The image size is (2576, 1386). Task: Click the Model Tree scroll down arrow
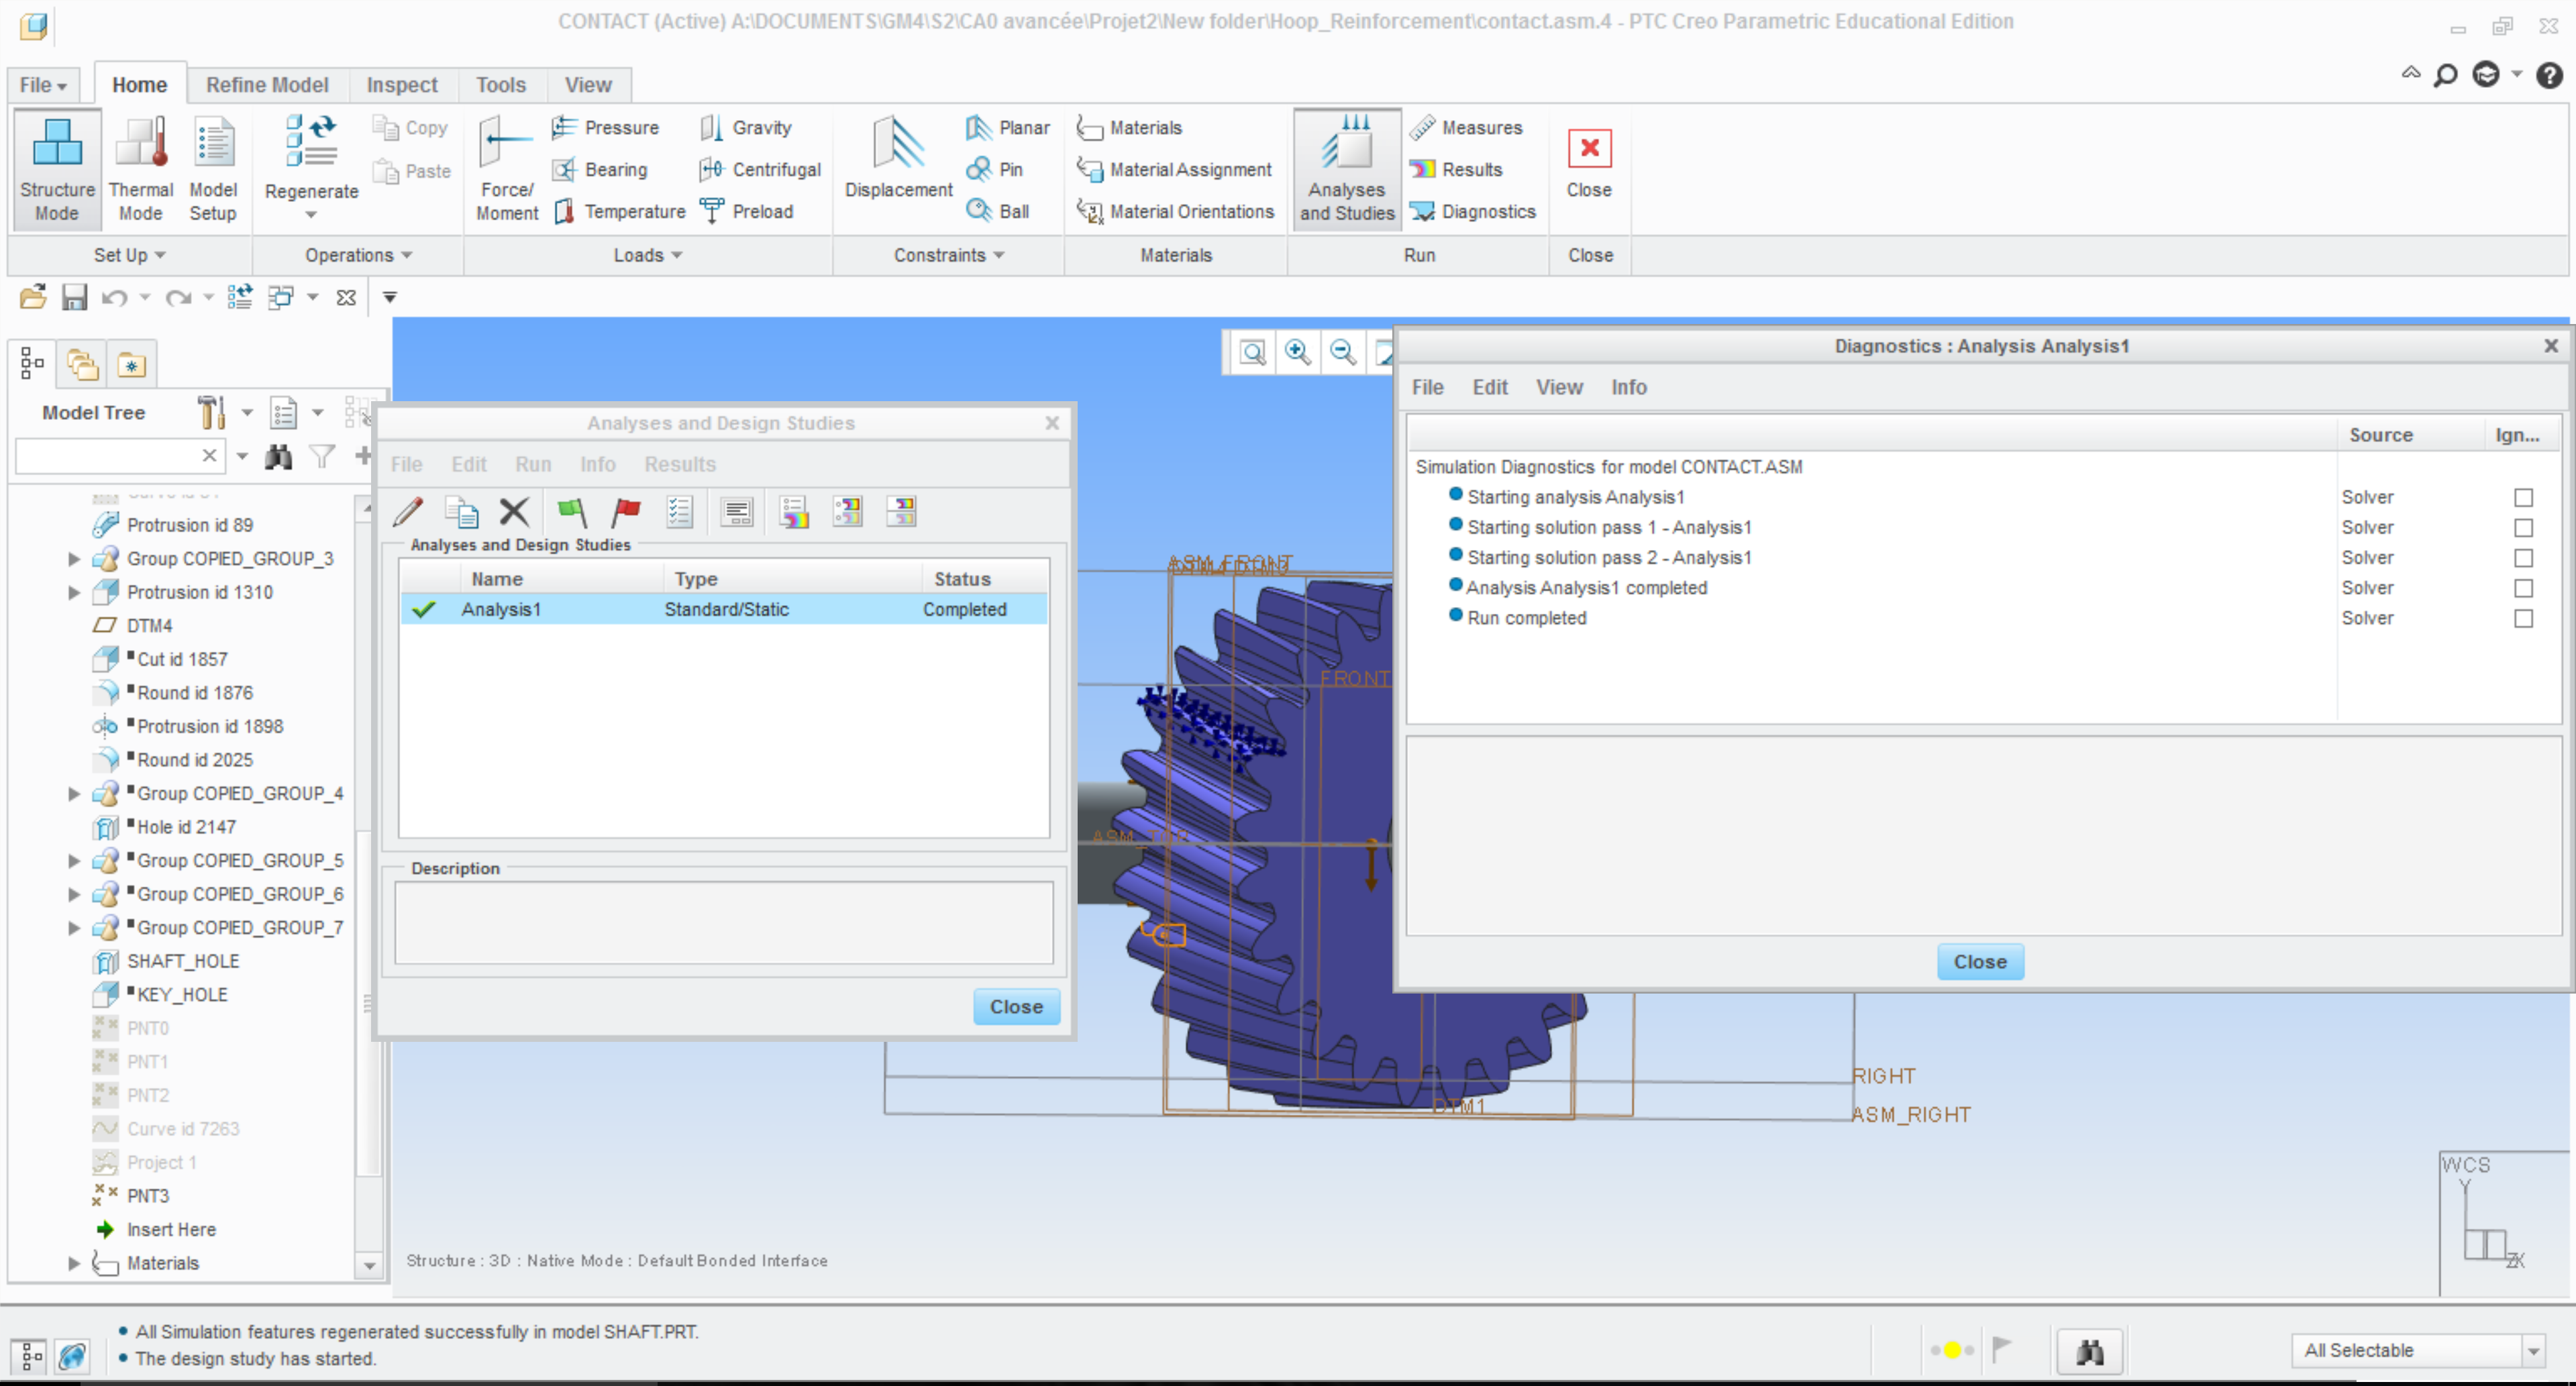coord(369,1266)
